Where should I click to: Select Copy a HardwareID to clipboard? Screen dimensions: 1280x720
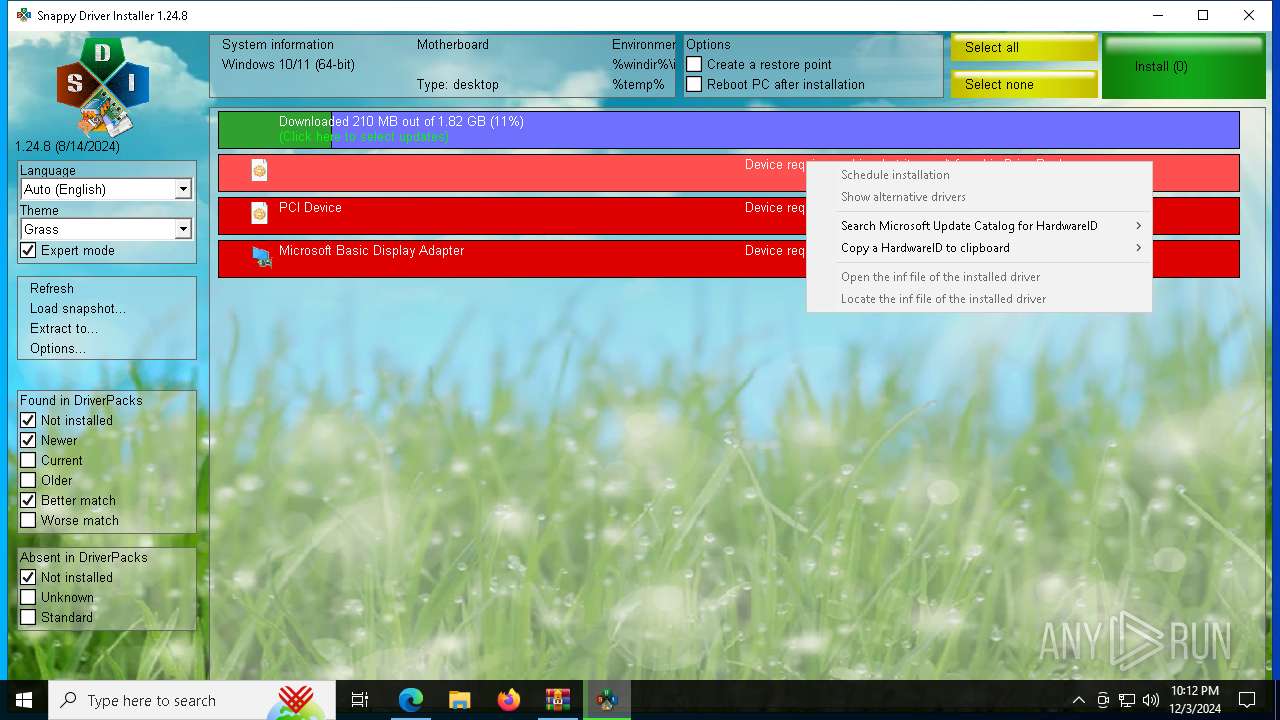pos(979,248)
